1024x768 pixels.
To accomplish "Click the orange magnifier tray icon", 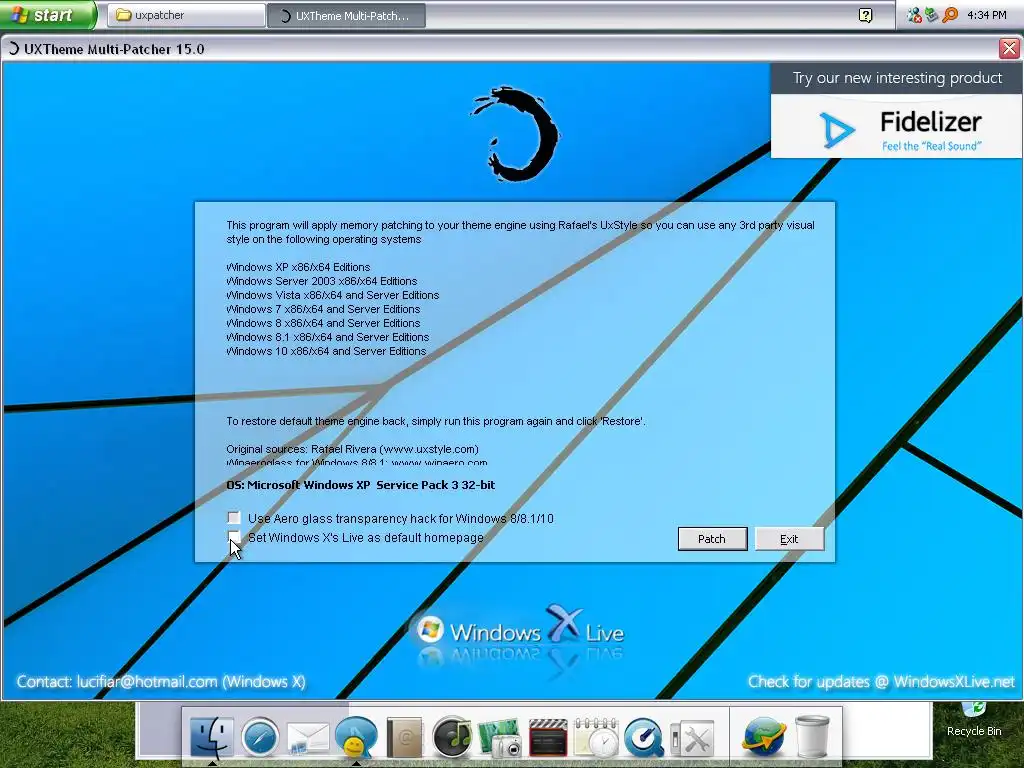I will coord(950,15).
